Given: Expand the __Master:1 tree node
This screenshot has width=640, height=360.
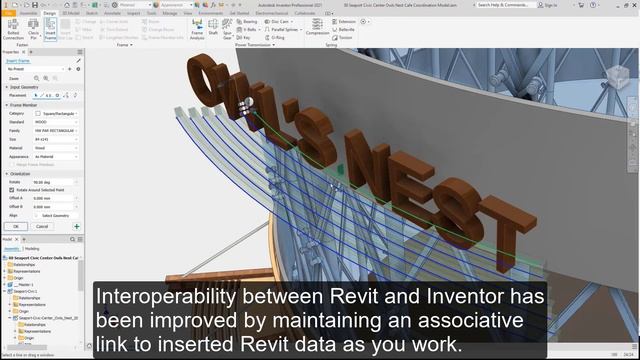Looking at the screenshot, I should pos(5,284).
